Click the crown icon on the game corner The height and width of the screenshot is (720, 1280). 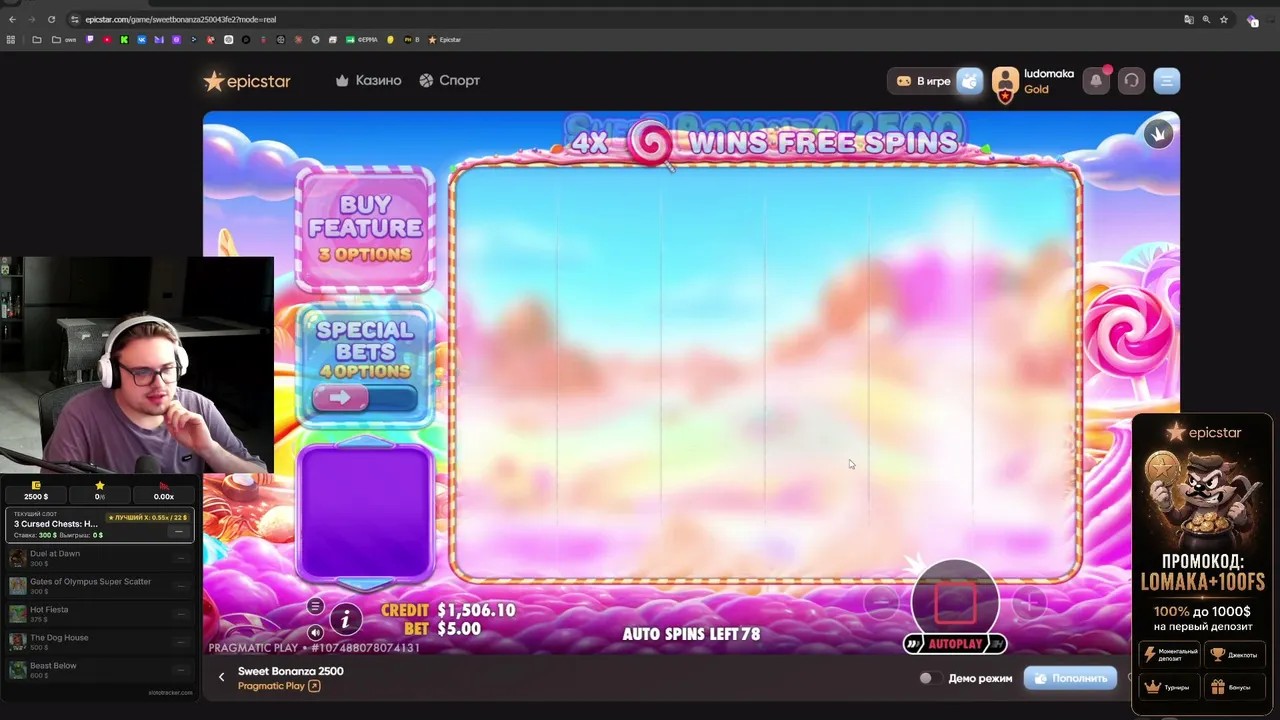(x=1158, y=133)
